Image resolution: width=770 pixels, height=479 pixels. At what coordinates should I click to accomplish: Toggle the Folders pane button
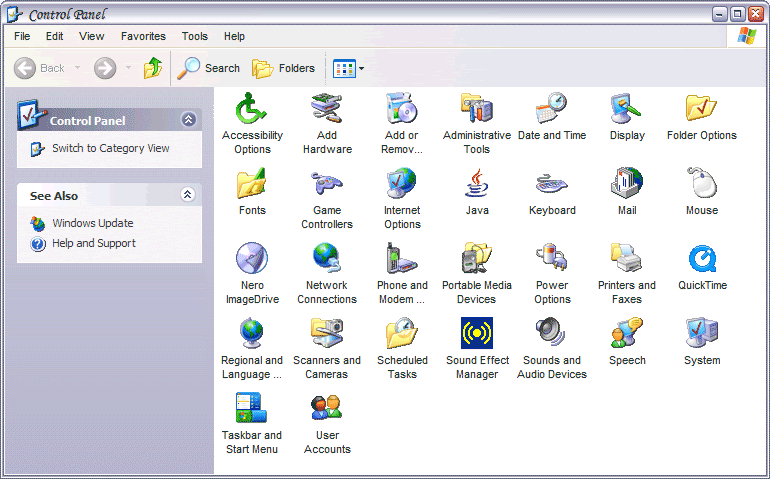[284, 68]
